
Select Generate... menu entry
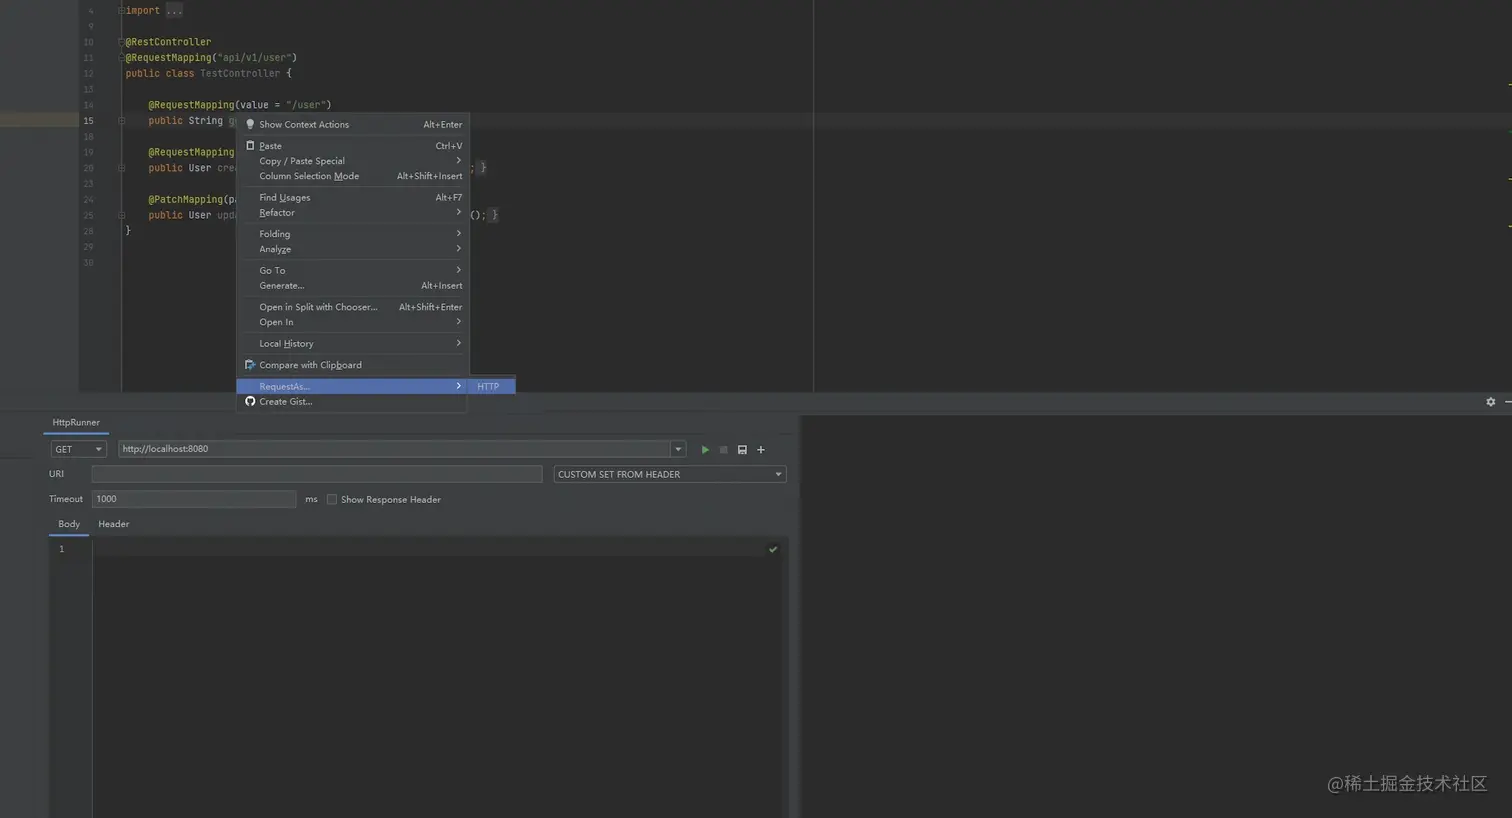point(352,286)
